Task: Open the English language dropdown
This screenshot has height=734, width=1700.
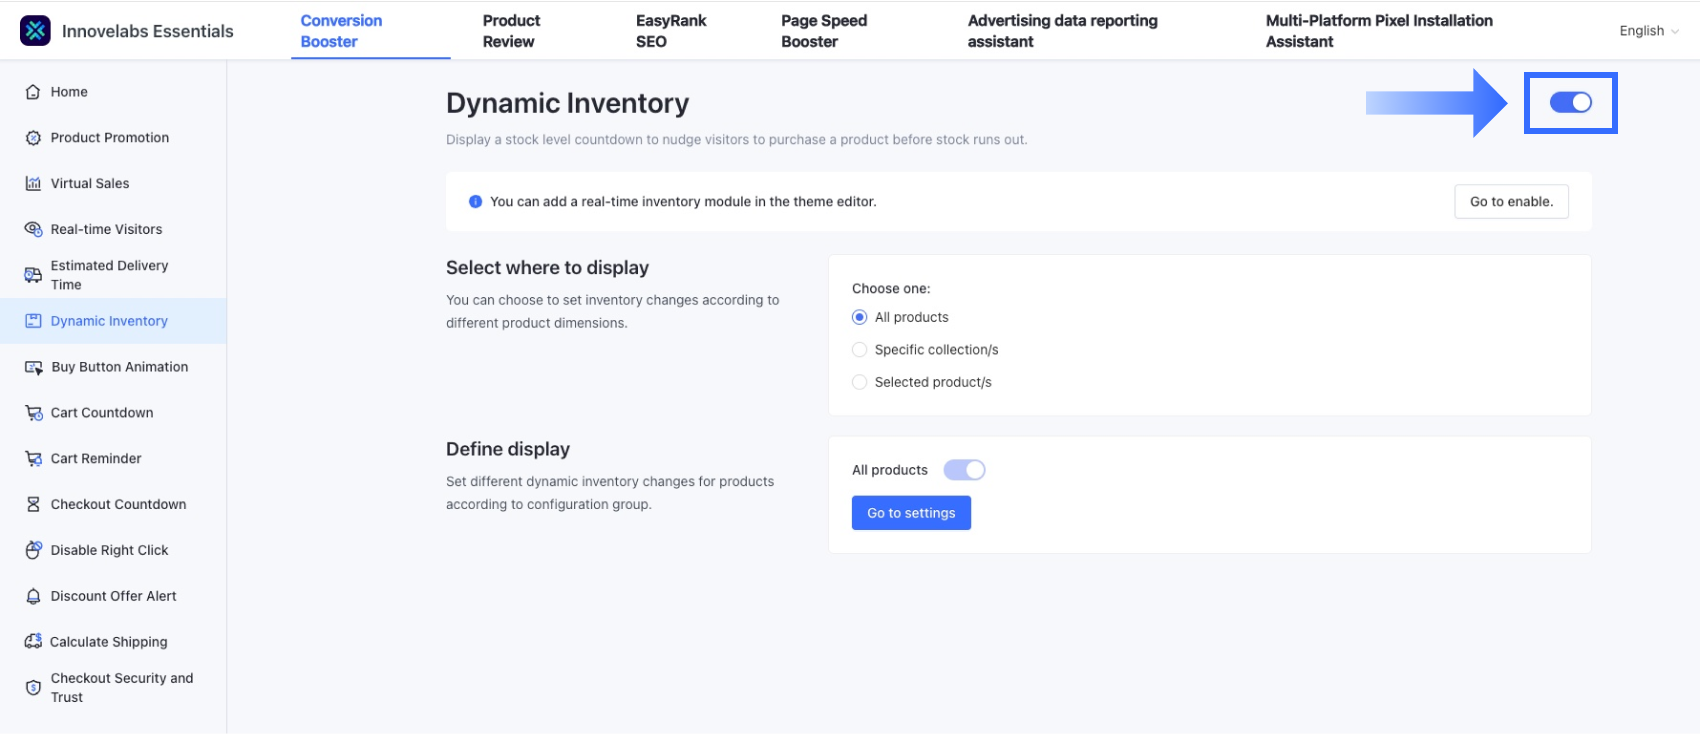Action: tap(1648, 31)
